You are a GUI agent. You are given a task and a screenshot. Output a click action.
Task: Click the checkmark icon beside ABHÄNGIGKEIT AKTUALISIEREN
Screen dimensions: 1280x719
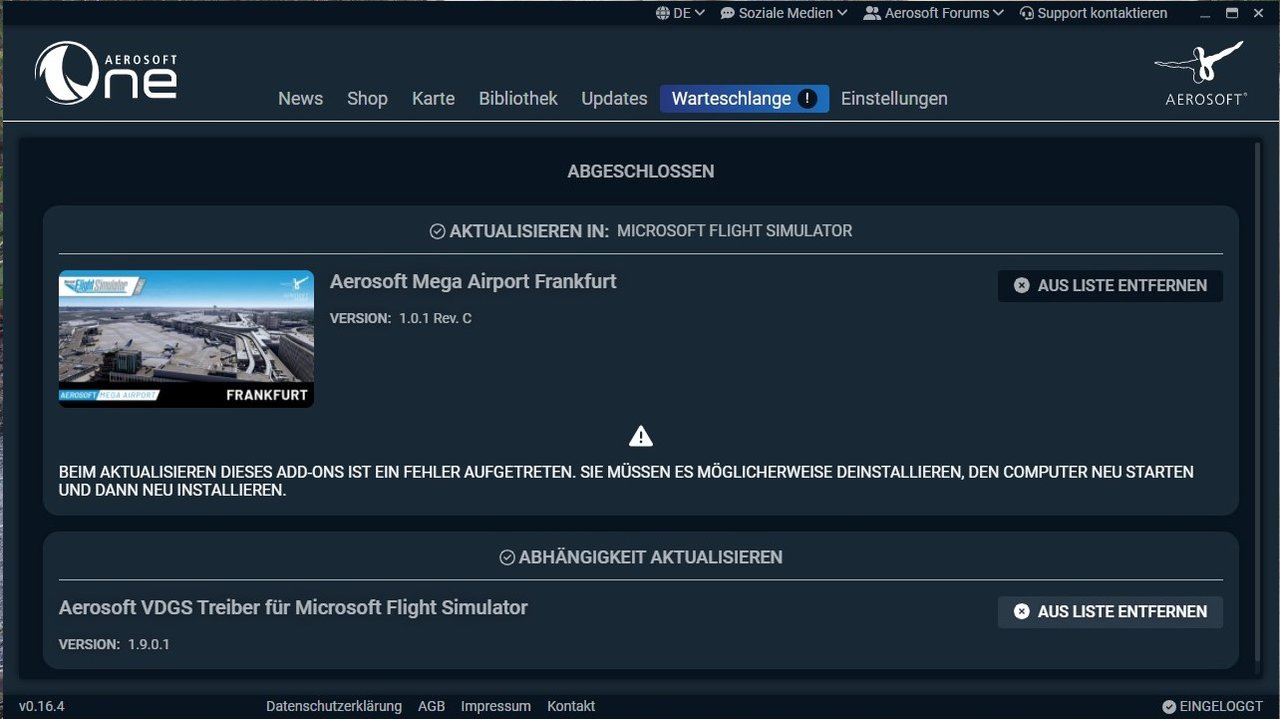[507, 557]
